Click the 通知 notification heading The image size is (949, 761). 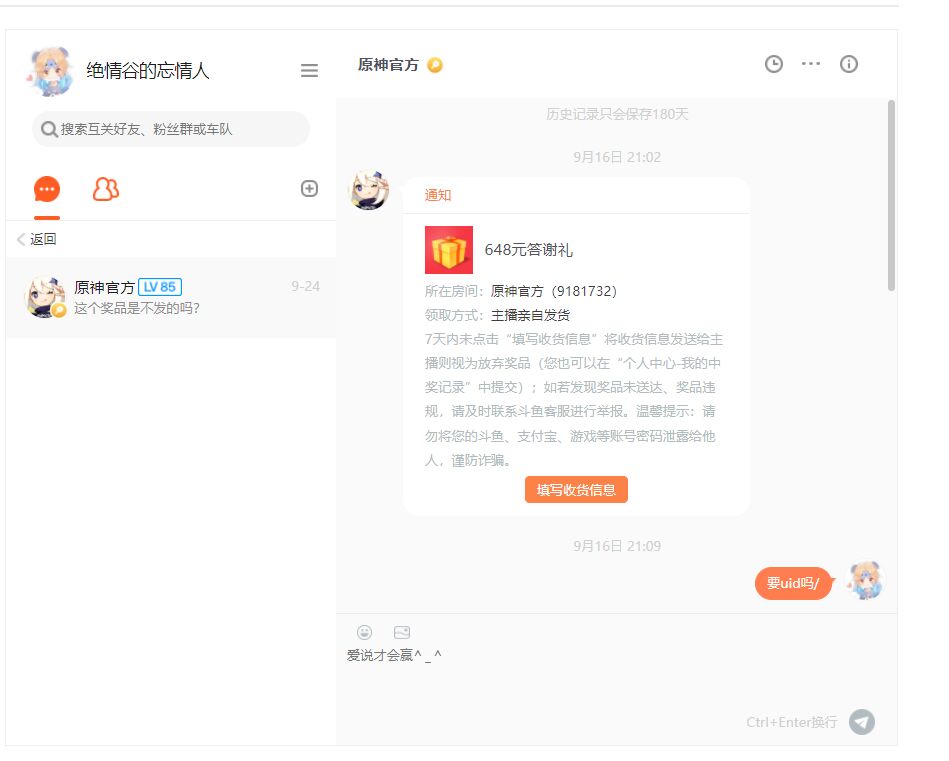pos(438,195)
